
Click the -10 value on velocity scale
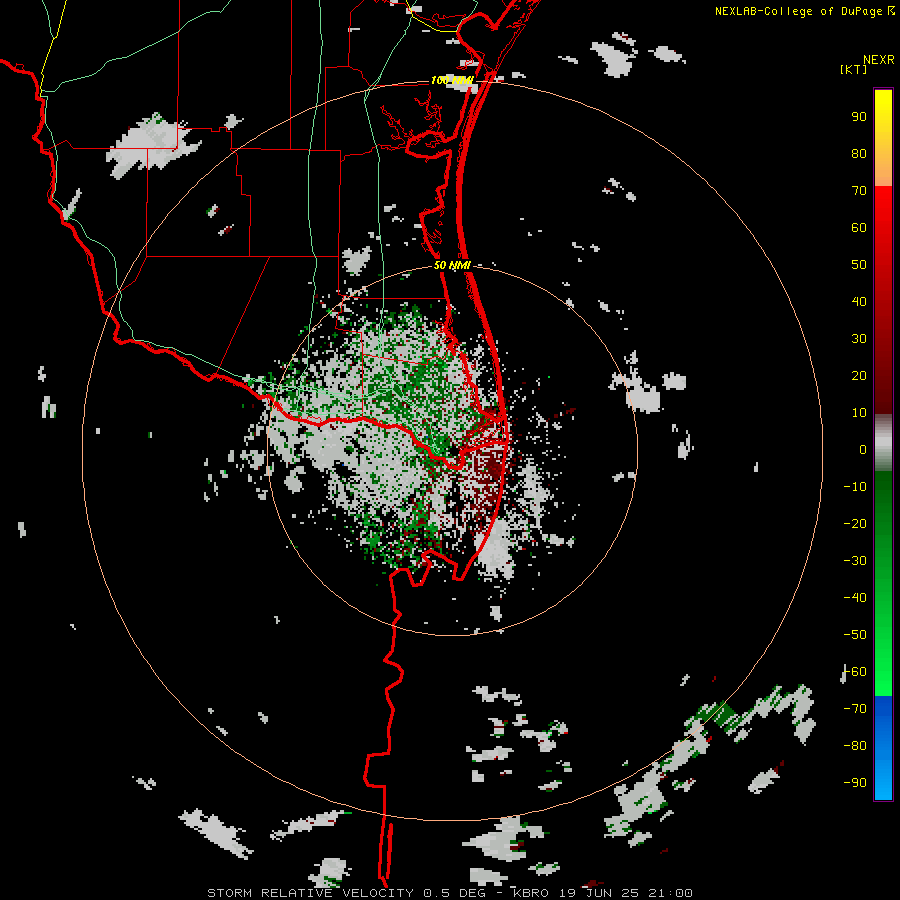click(x=855, y=487)
